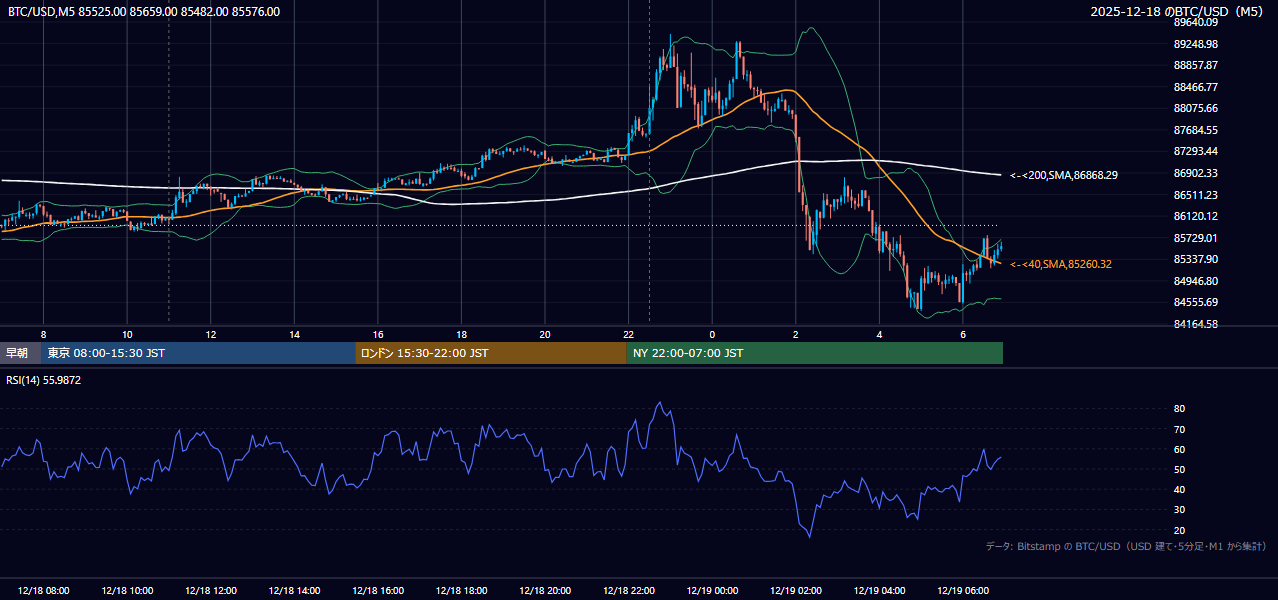1278x600 pixels.
Task: Click RSI axis level 80
Action: (x=1179, y=409)
